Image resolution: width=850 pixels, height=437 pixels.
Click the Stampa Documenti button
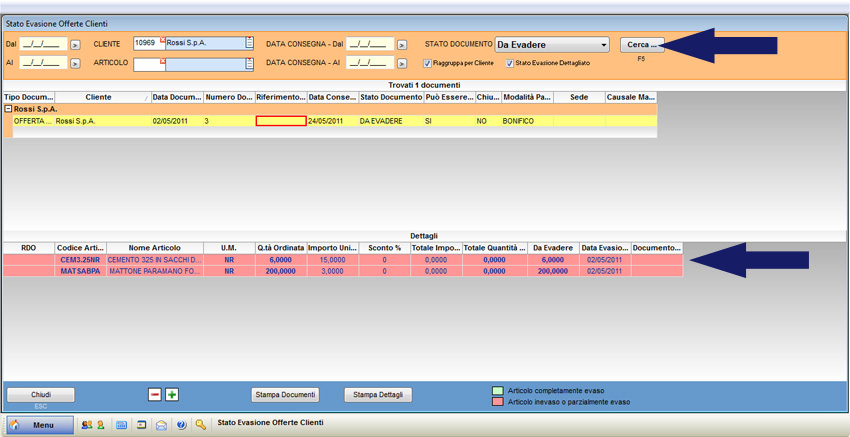tap(286, 395)
